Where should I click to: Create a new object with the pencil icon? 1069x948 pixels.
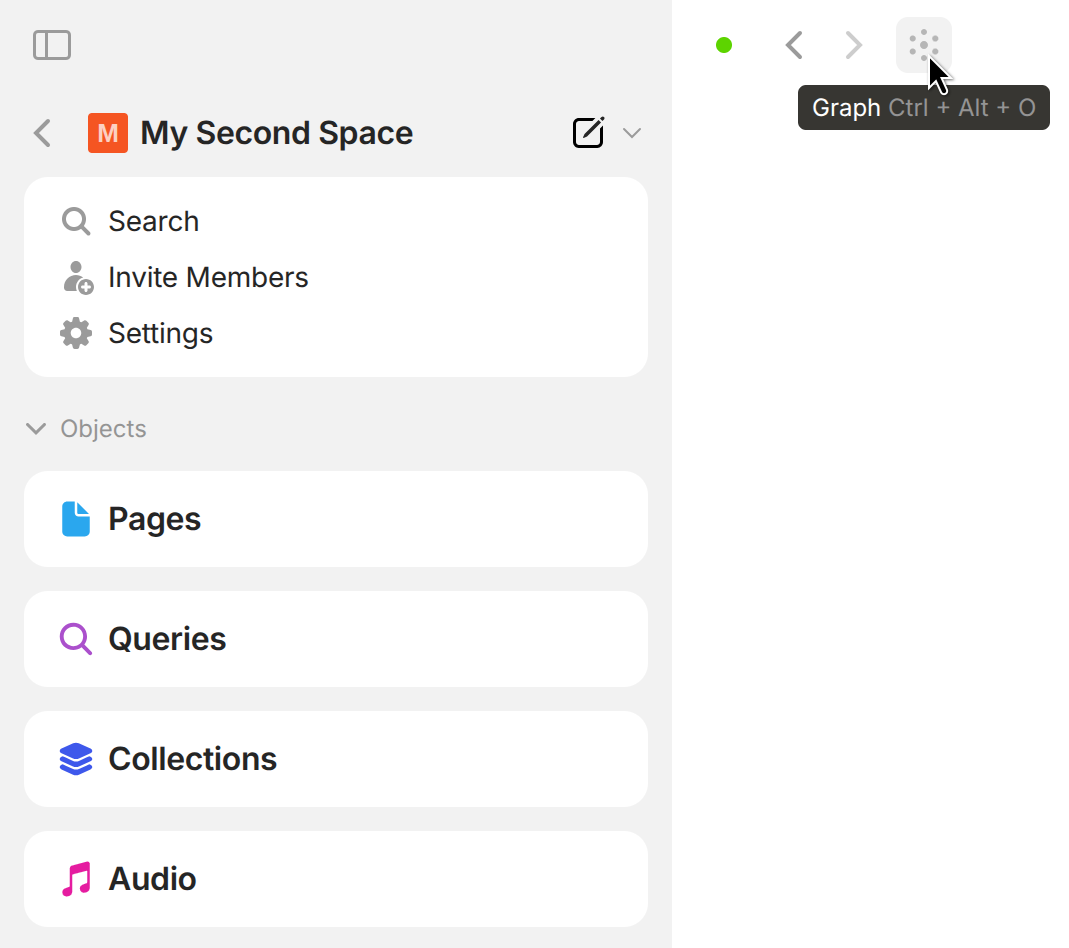tap(588, 133)
